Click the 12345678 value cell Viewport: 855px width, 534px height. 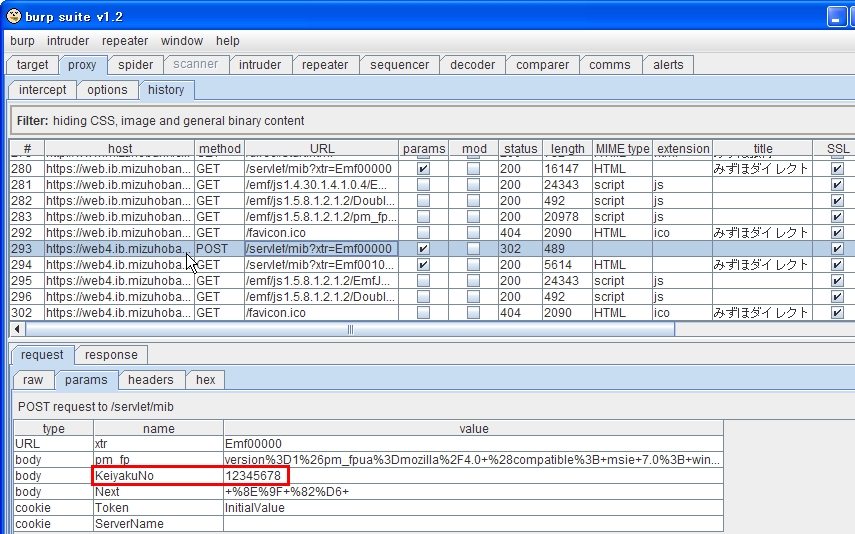pos(473,476)
